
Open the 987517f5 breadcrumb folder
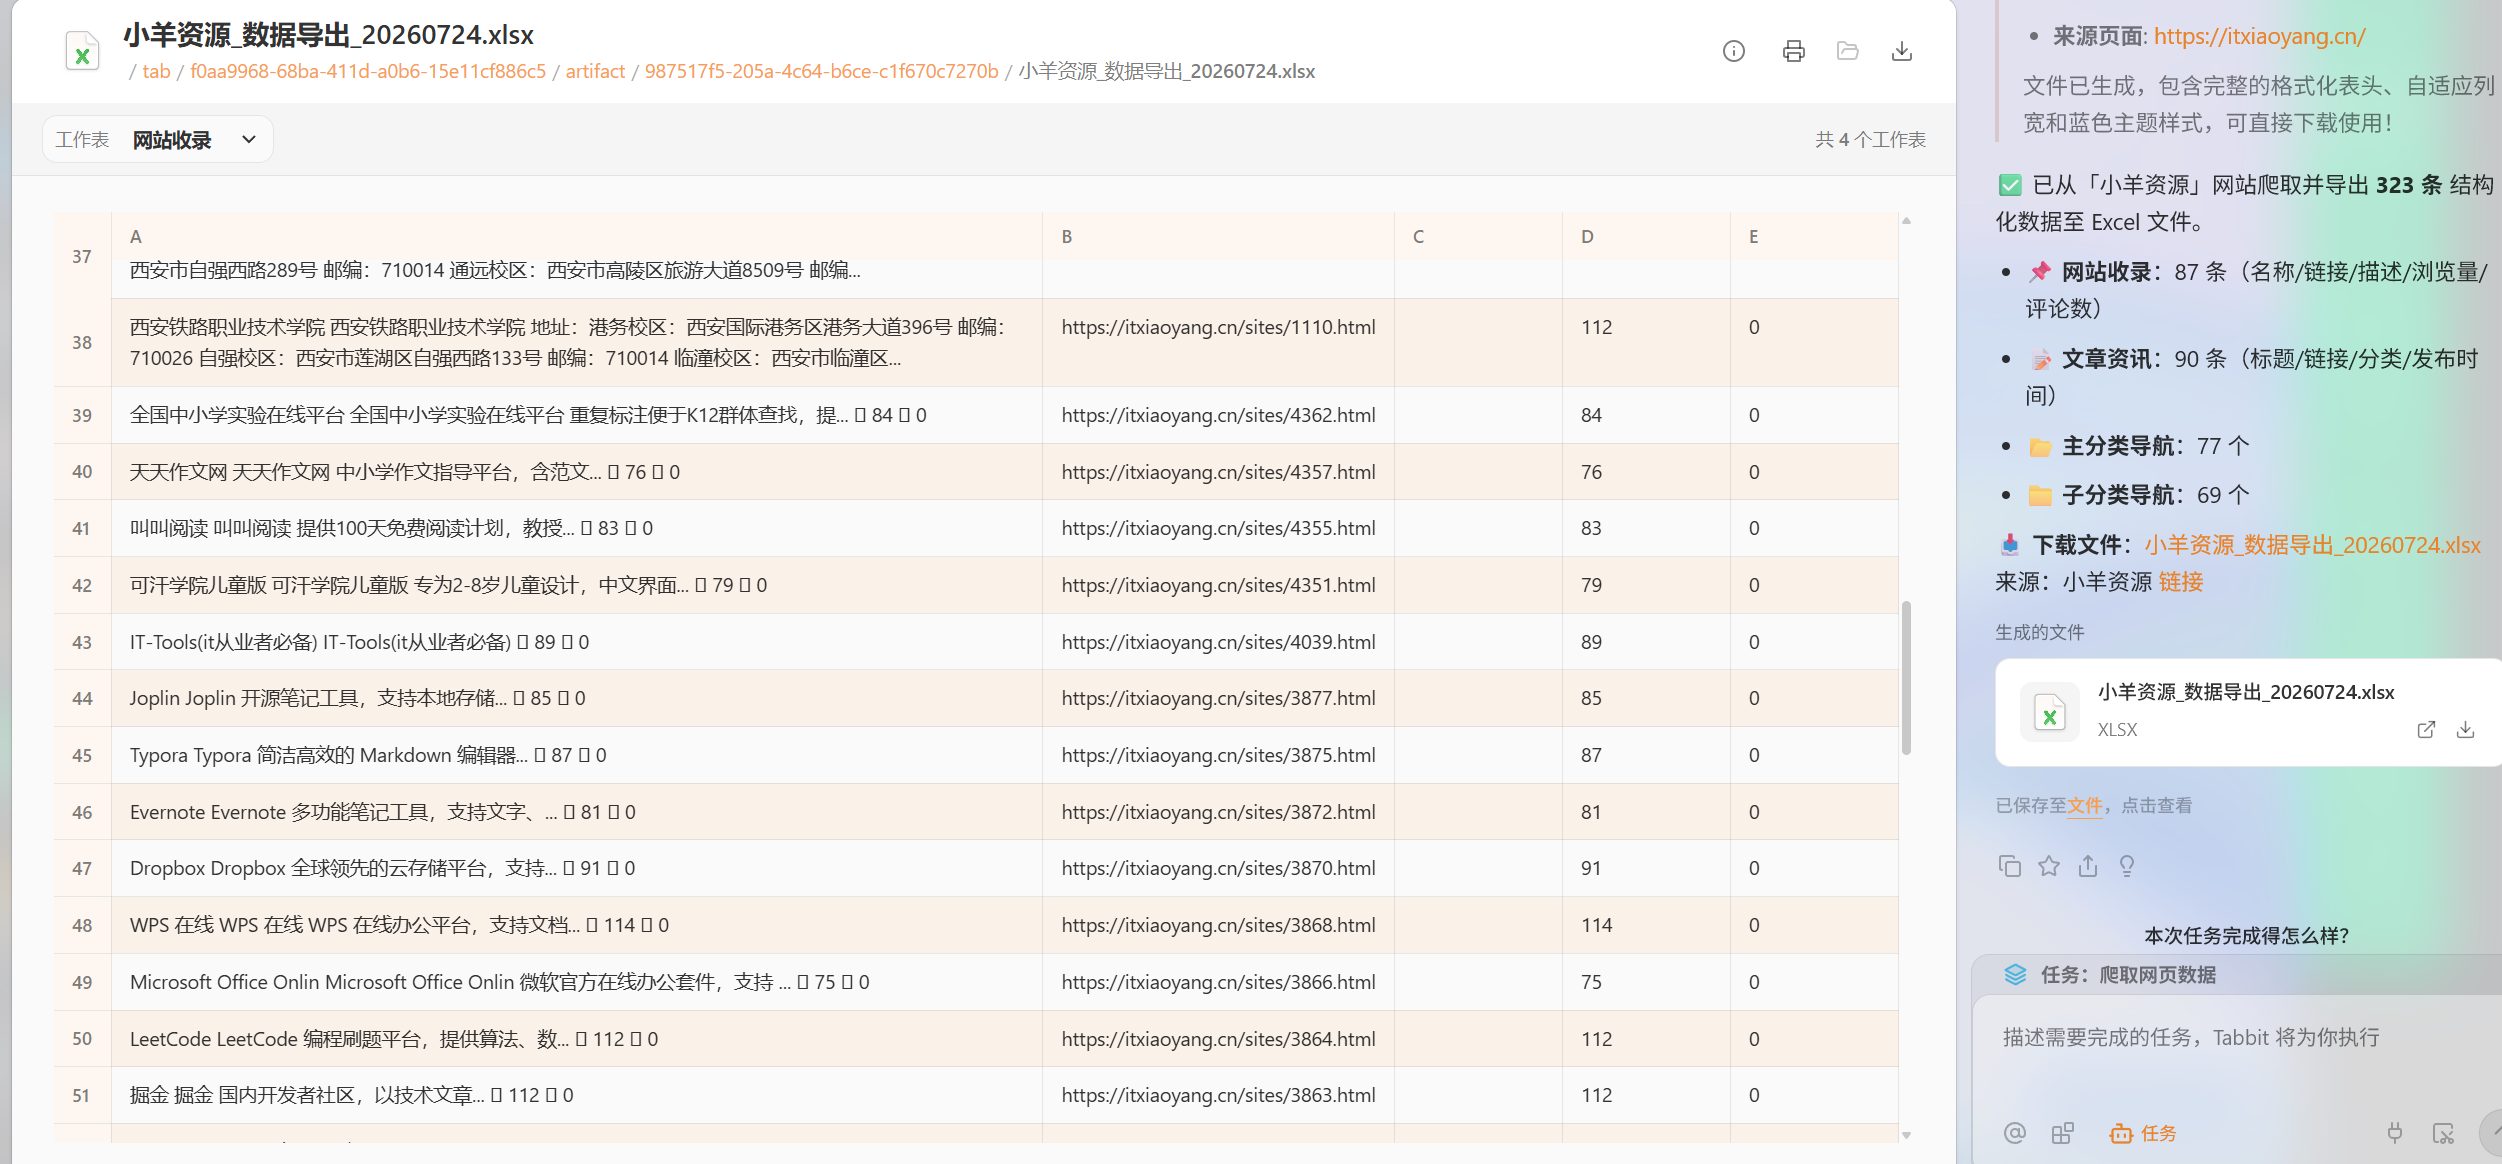point(821,71)
